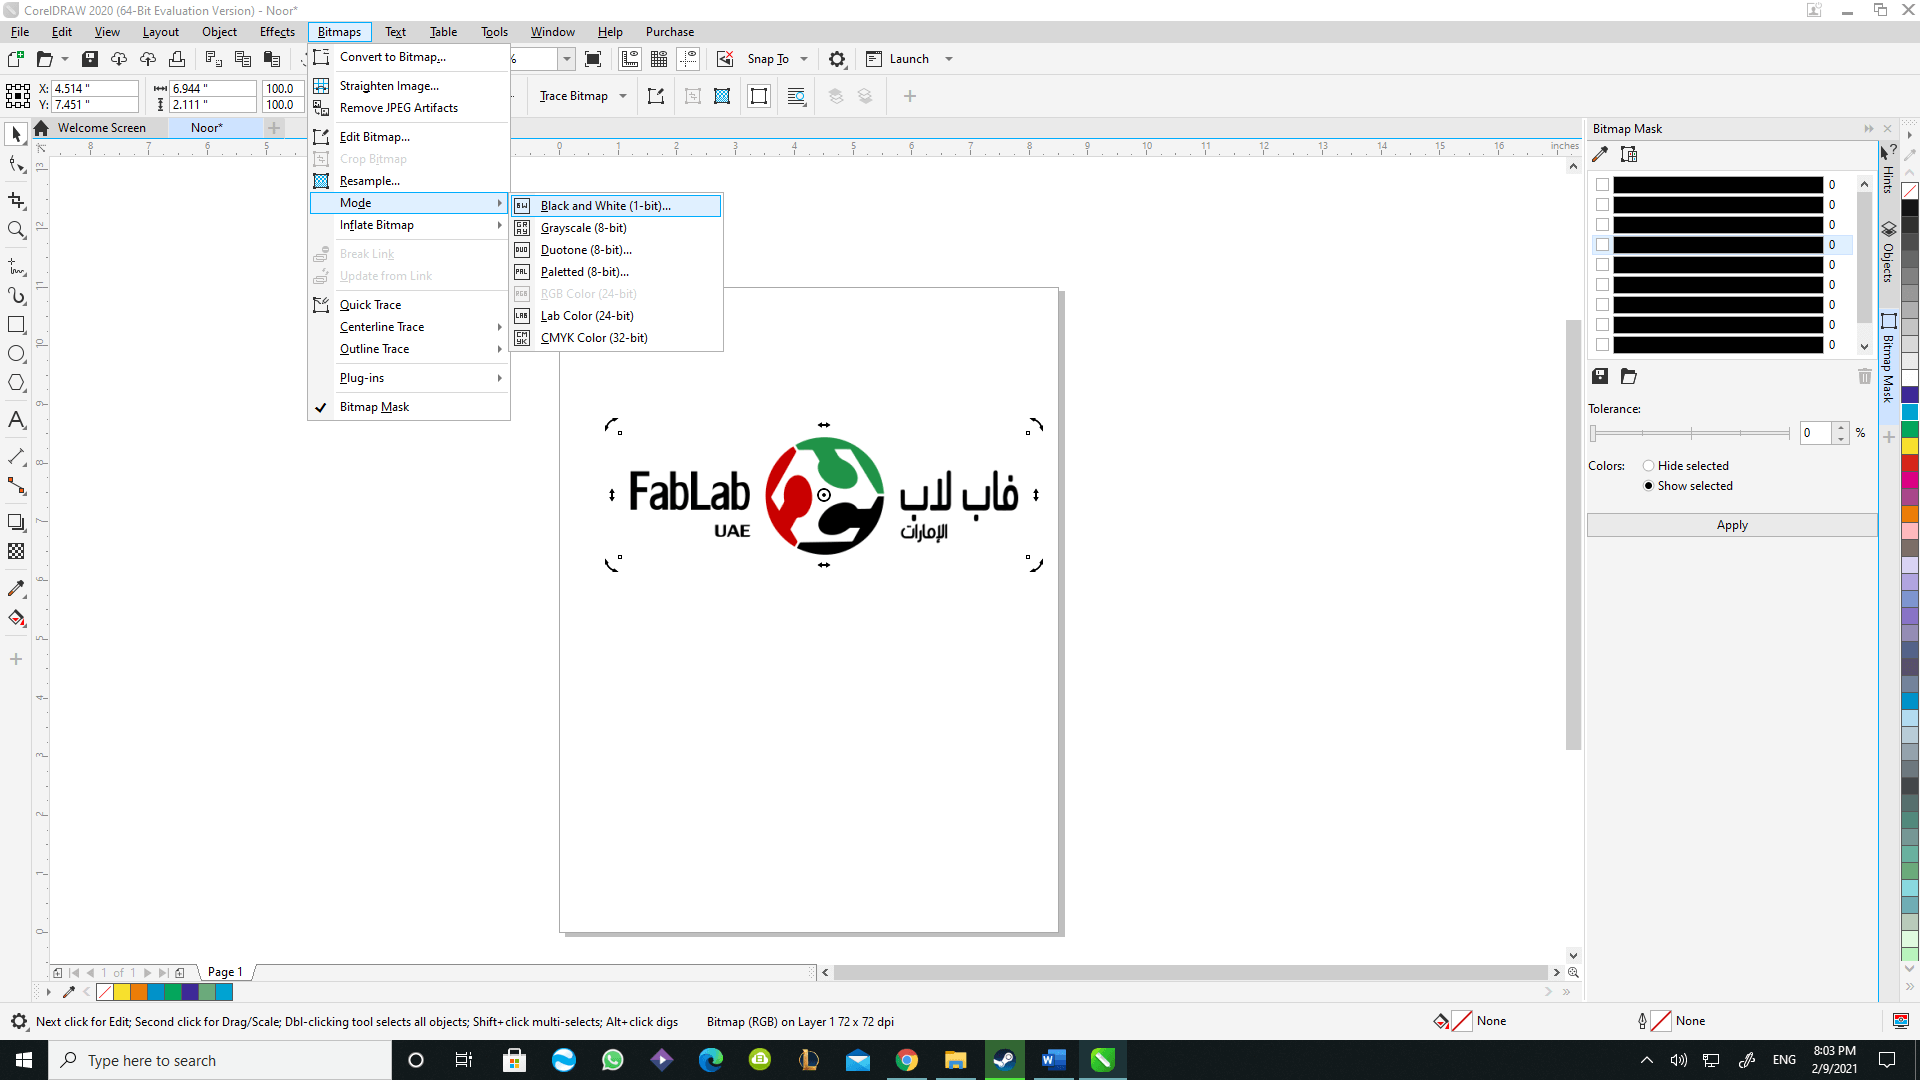Image resolution: width=1920 pixels, height=1080 pixels.
Task: Click the Save icon in standard toolbar
Action: tap(90, 59)
